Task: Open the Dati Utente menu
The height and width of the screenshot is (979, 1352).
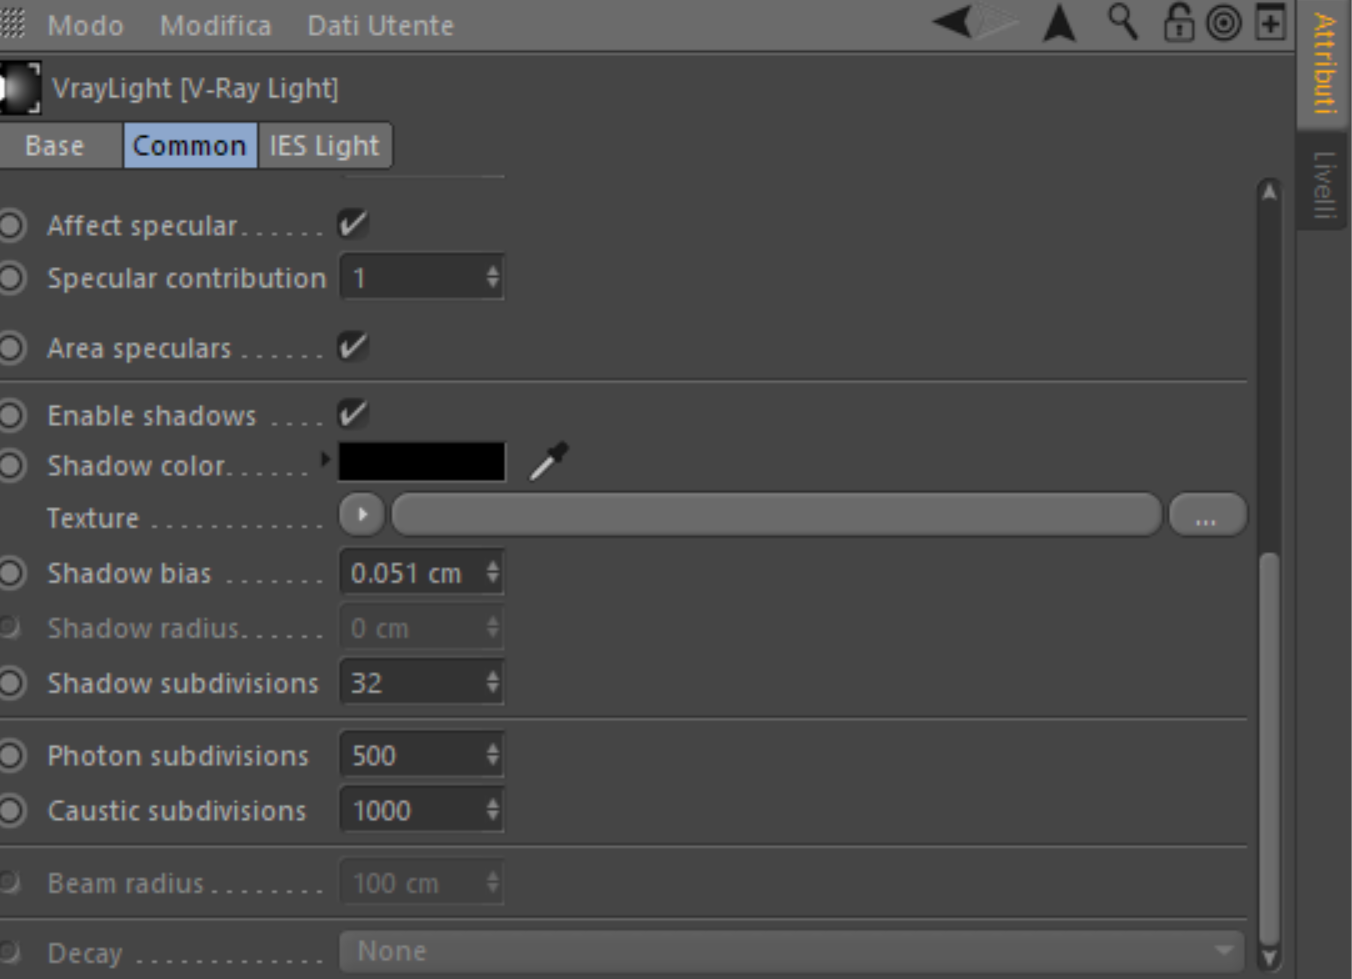Action: point(380,25)
